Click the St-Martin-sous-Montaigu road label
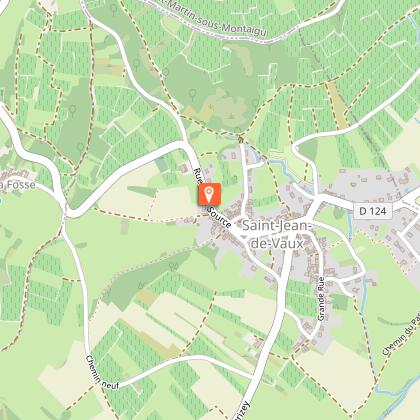420x420 pixels. coord(207,18)
